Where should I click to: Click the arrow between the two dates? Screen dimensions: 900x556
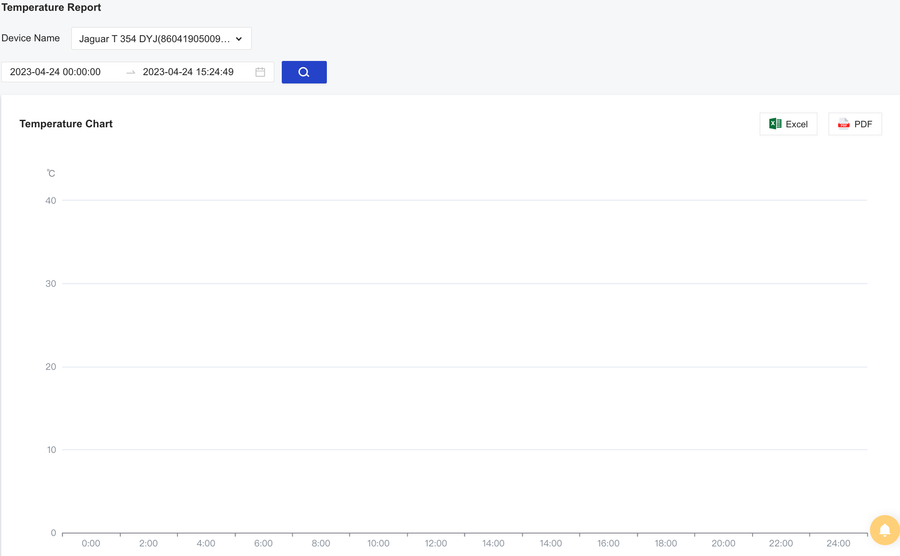(130, 72)
